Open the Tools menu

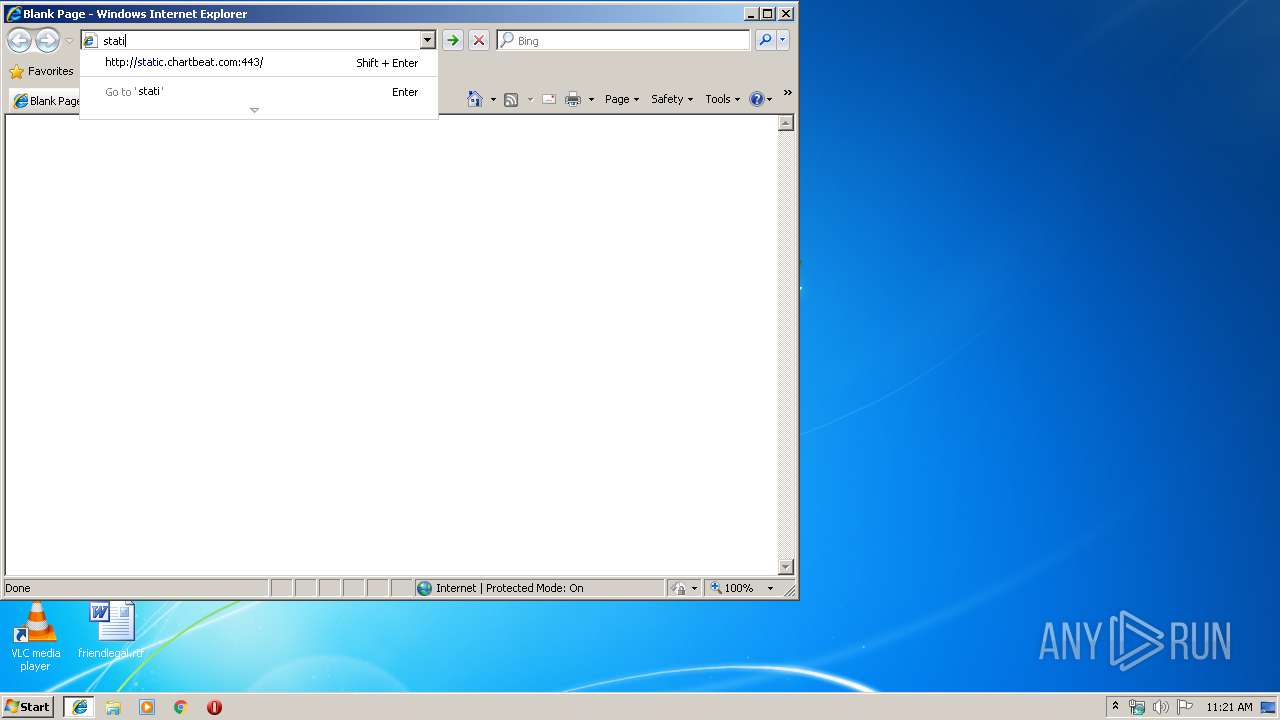click(723, 99)
